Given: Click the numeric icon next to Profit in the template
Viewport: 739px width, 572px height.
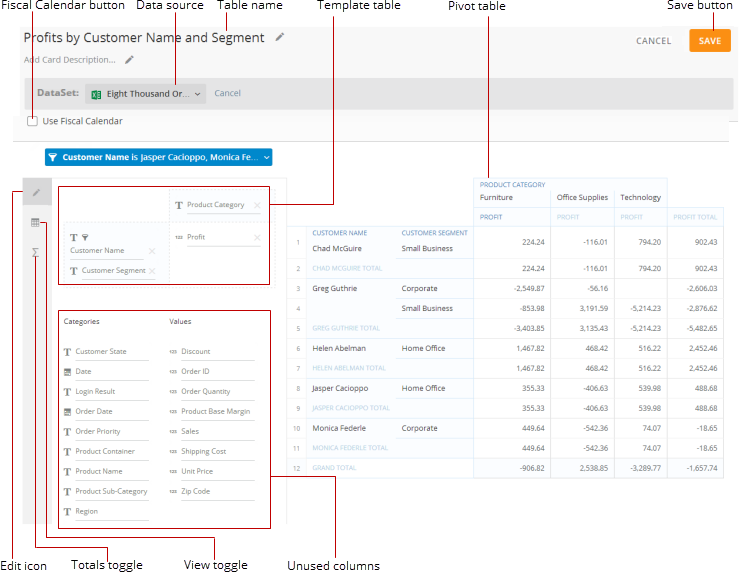Looking at the screenshot, I should [x=179, y=237].
